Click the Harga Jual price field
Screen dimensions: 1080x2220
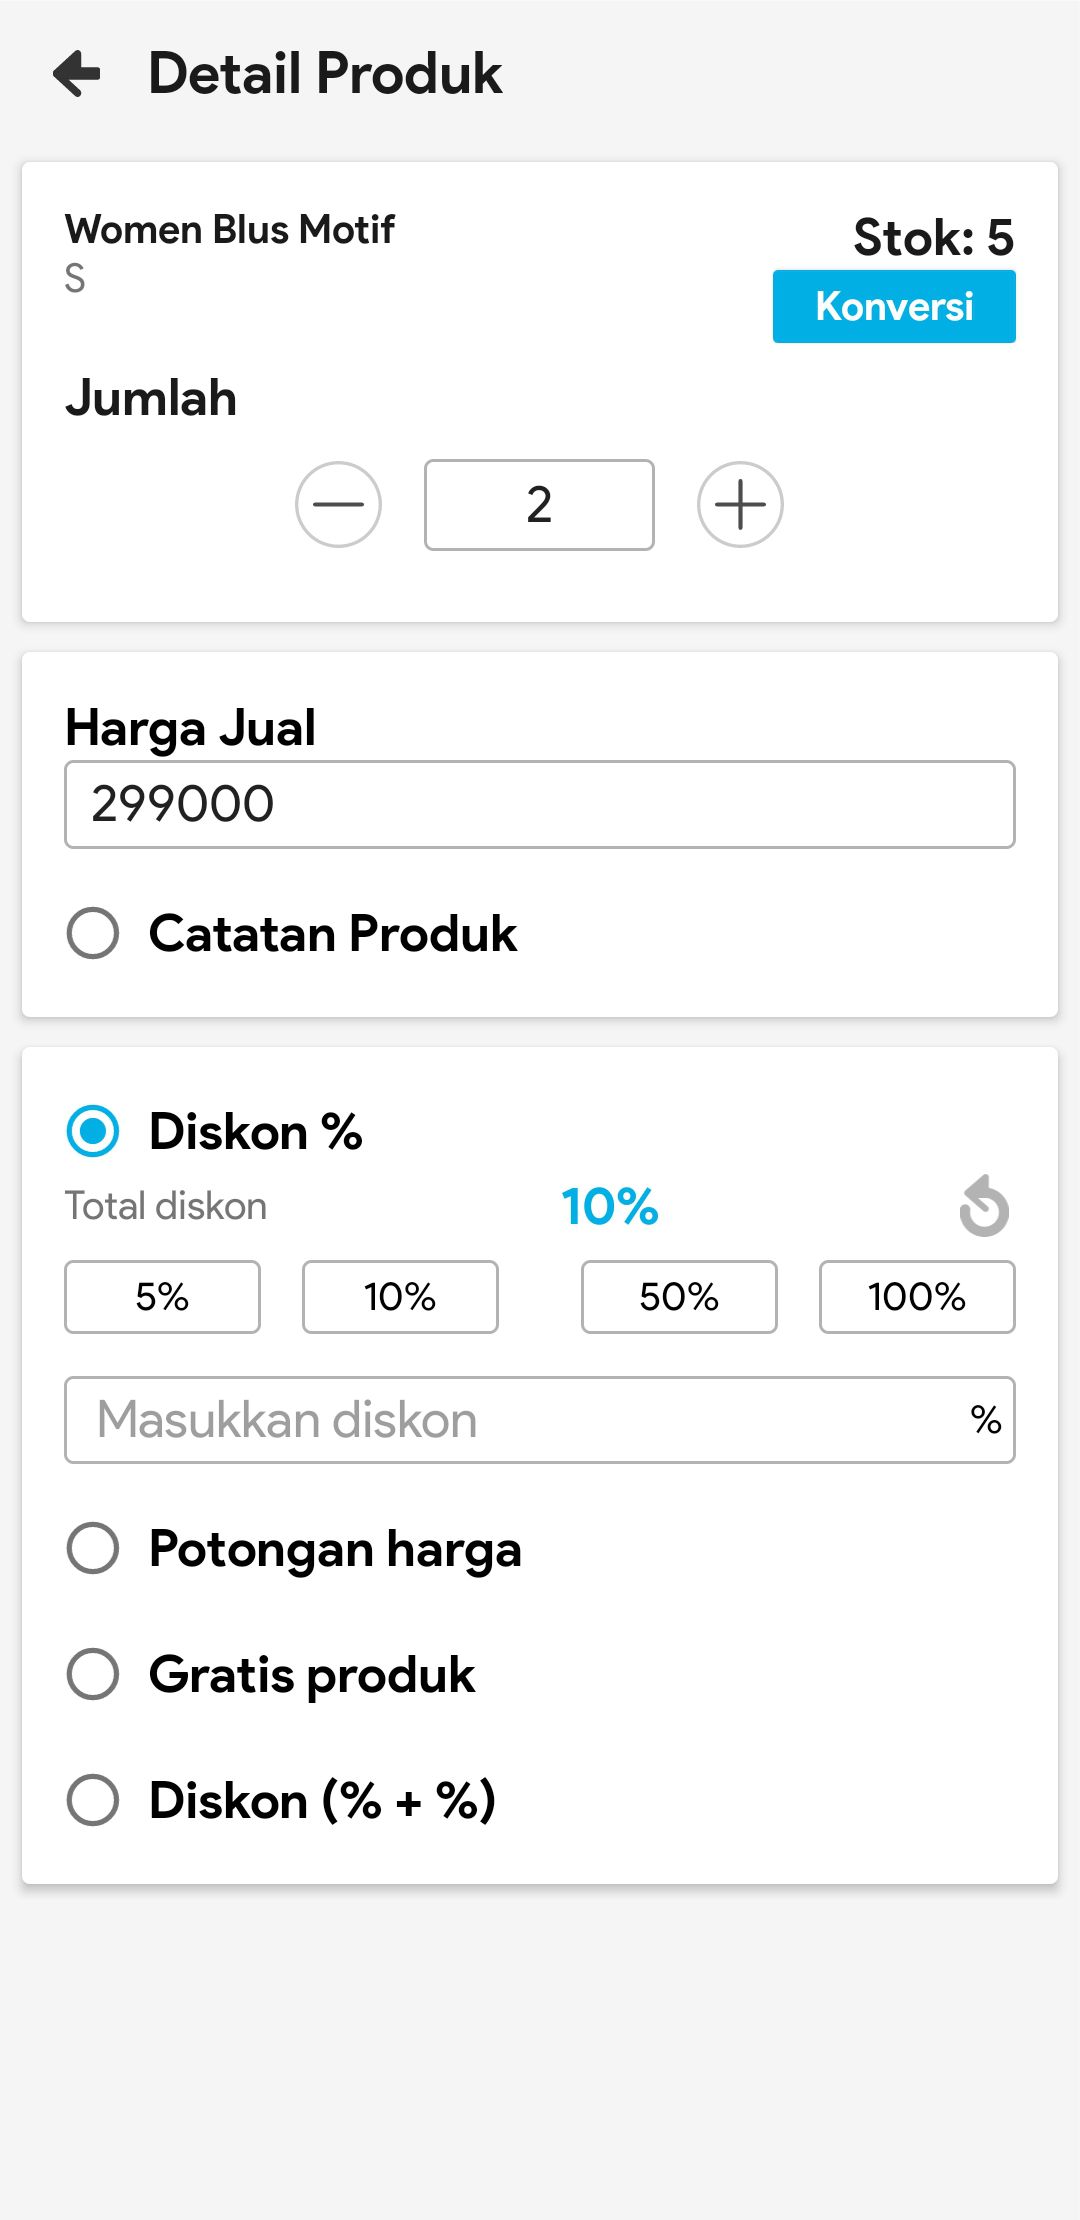pyautogui.click(x=540, y=804)
